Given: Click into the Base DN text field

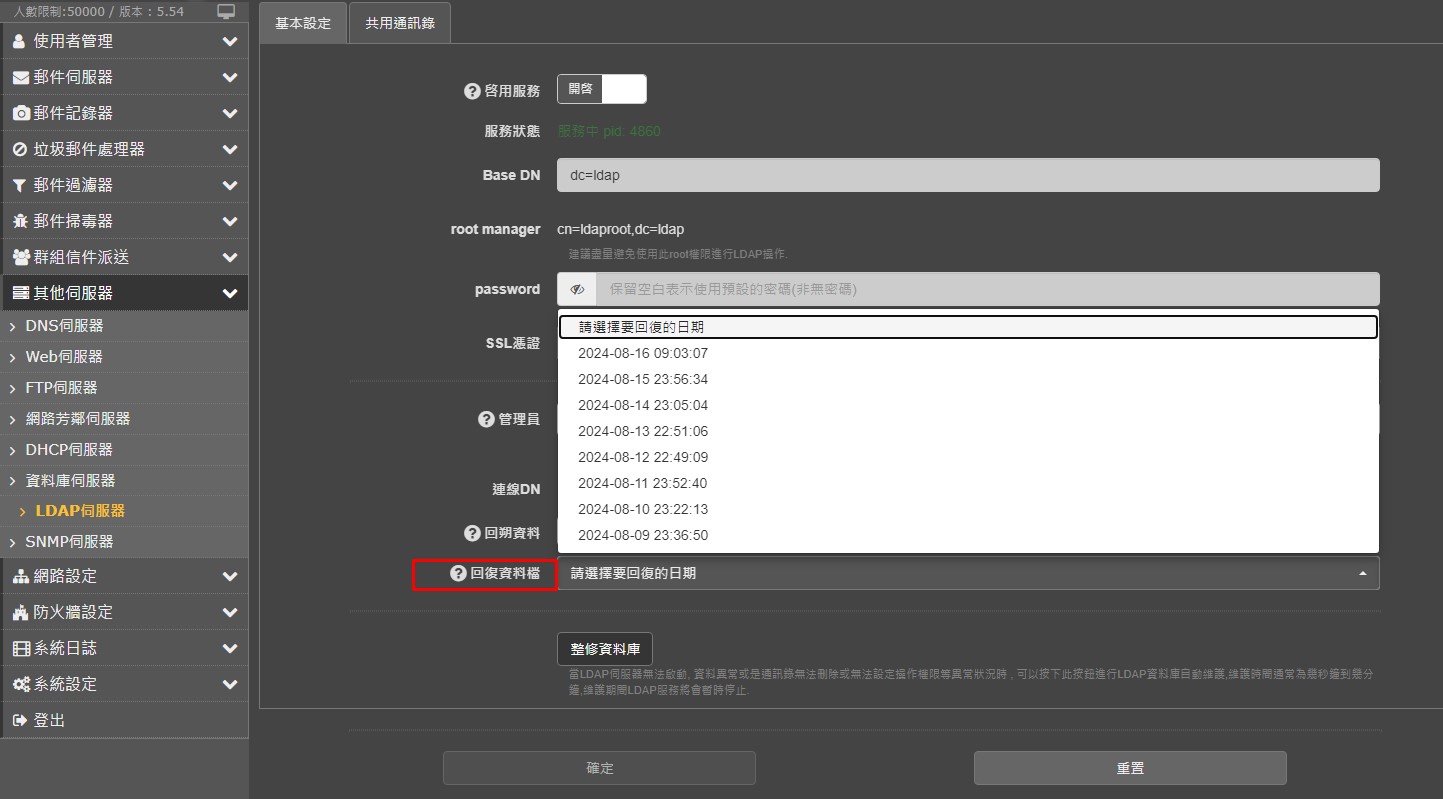Looking at the screenshot, I should (968, 175).
